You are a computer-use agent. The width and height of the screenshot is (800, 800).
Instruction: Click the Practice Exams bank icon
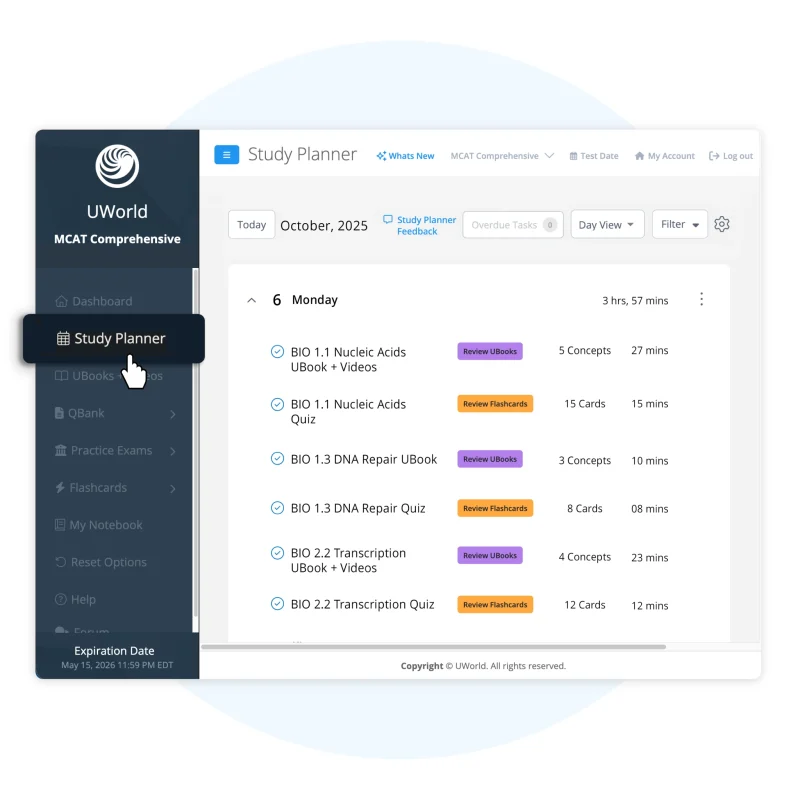[62, 450]
